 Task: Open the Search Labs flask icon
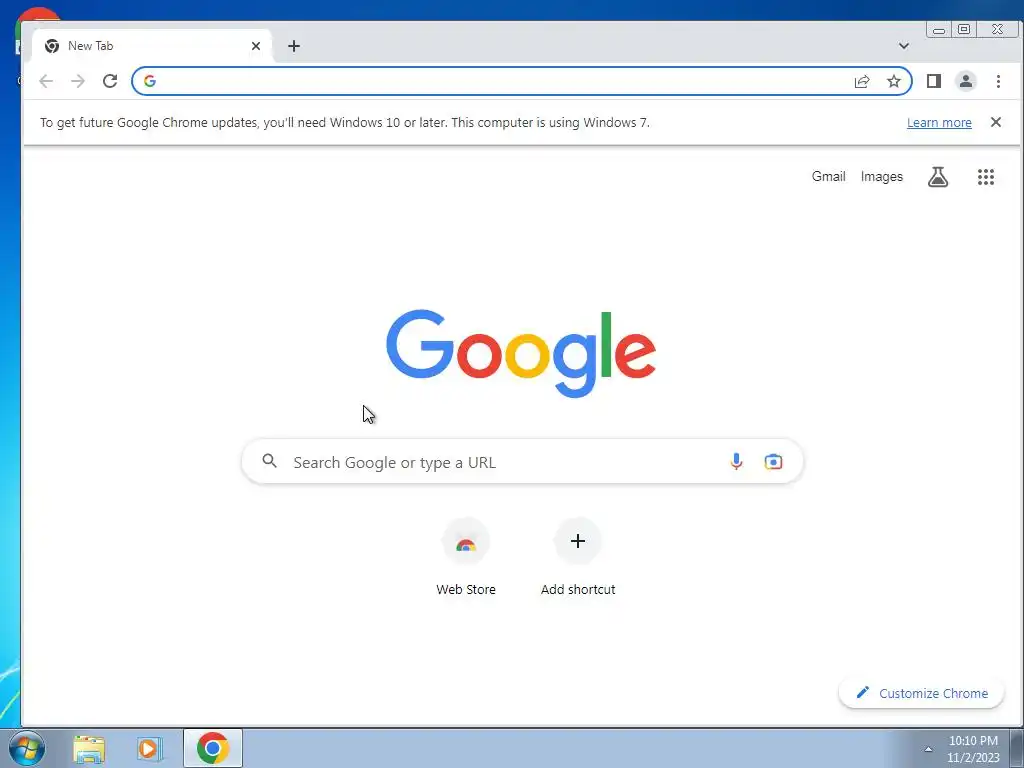click(938, 176)
